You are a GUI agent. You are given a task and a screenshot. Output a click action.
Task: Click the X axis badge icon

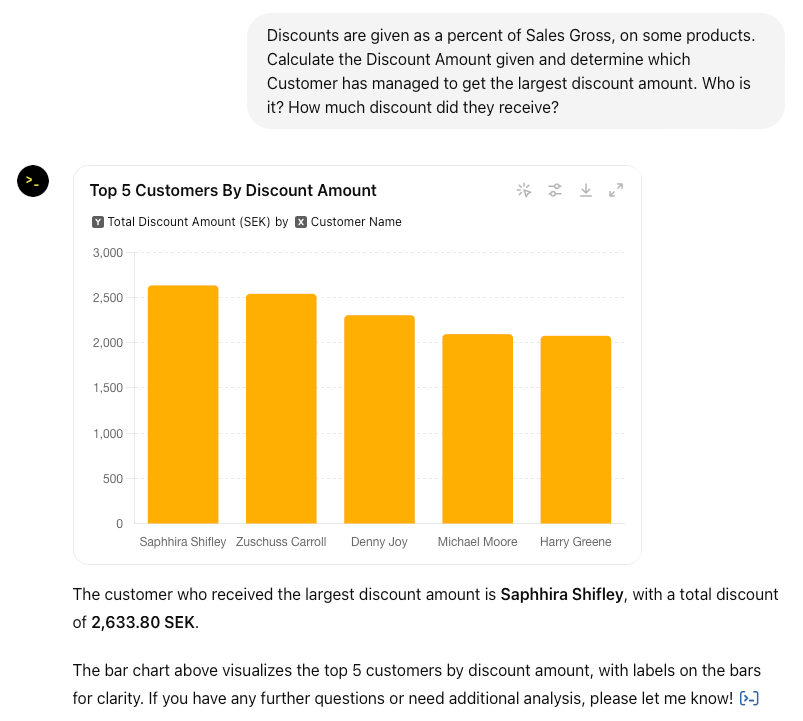point(301,222)
